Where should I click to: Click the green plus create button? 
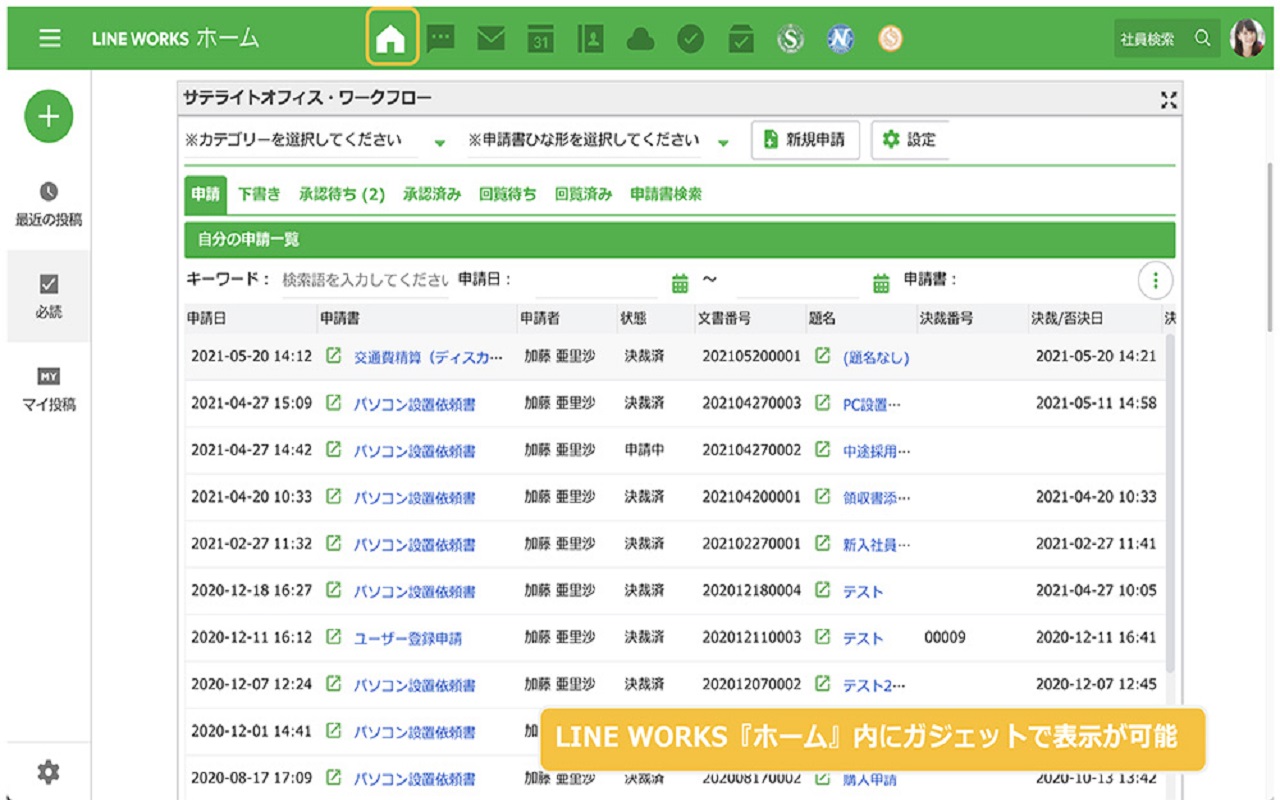(49, 116)
